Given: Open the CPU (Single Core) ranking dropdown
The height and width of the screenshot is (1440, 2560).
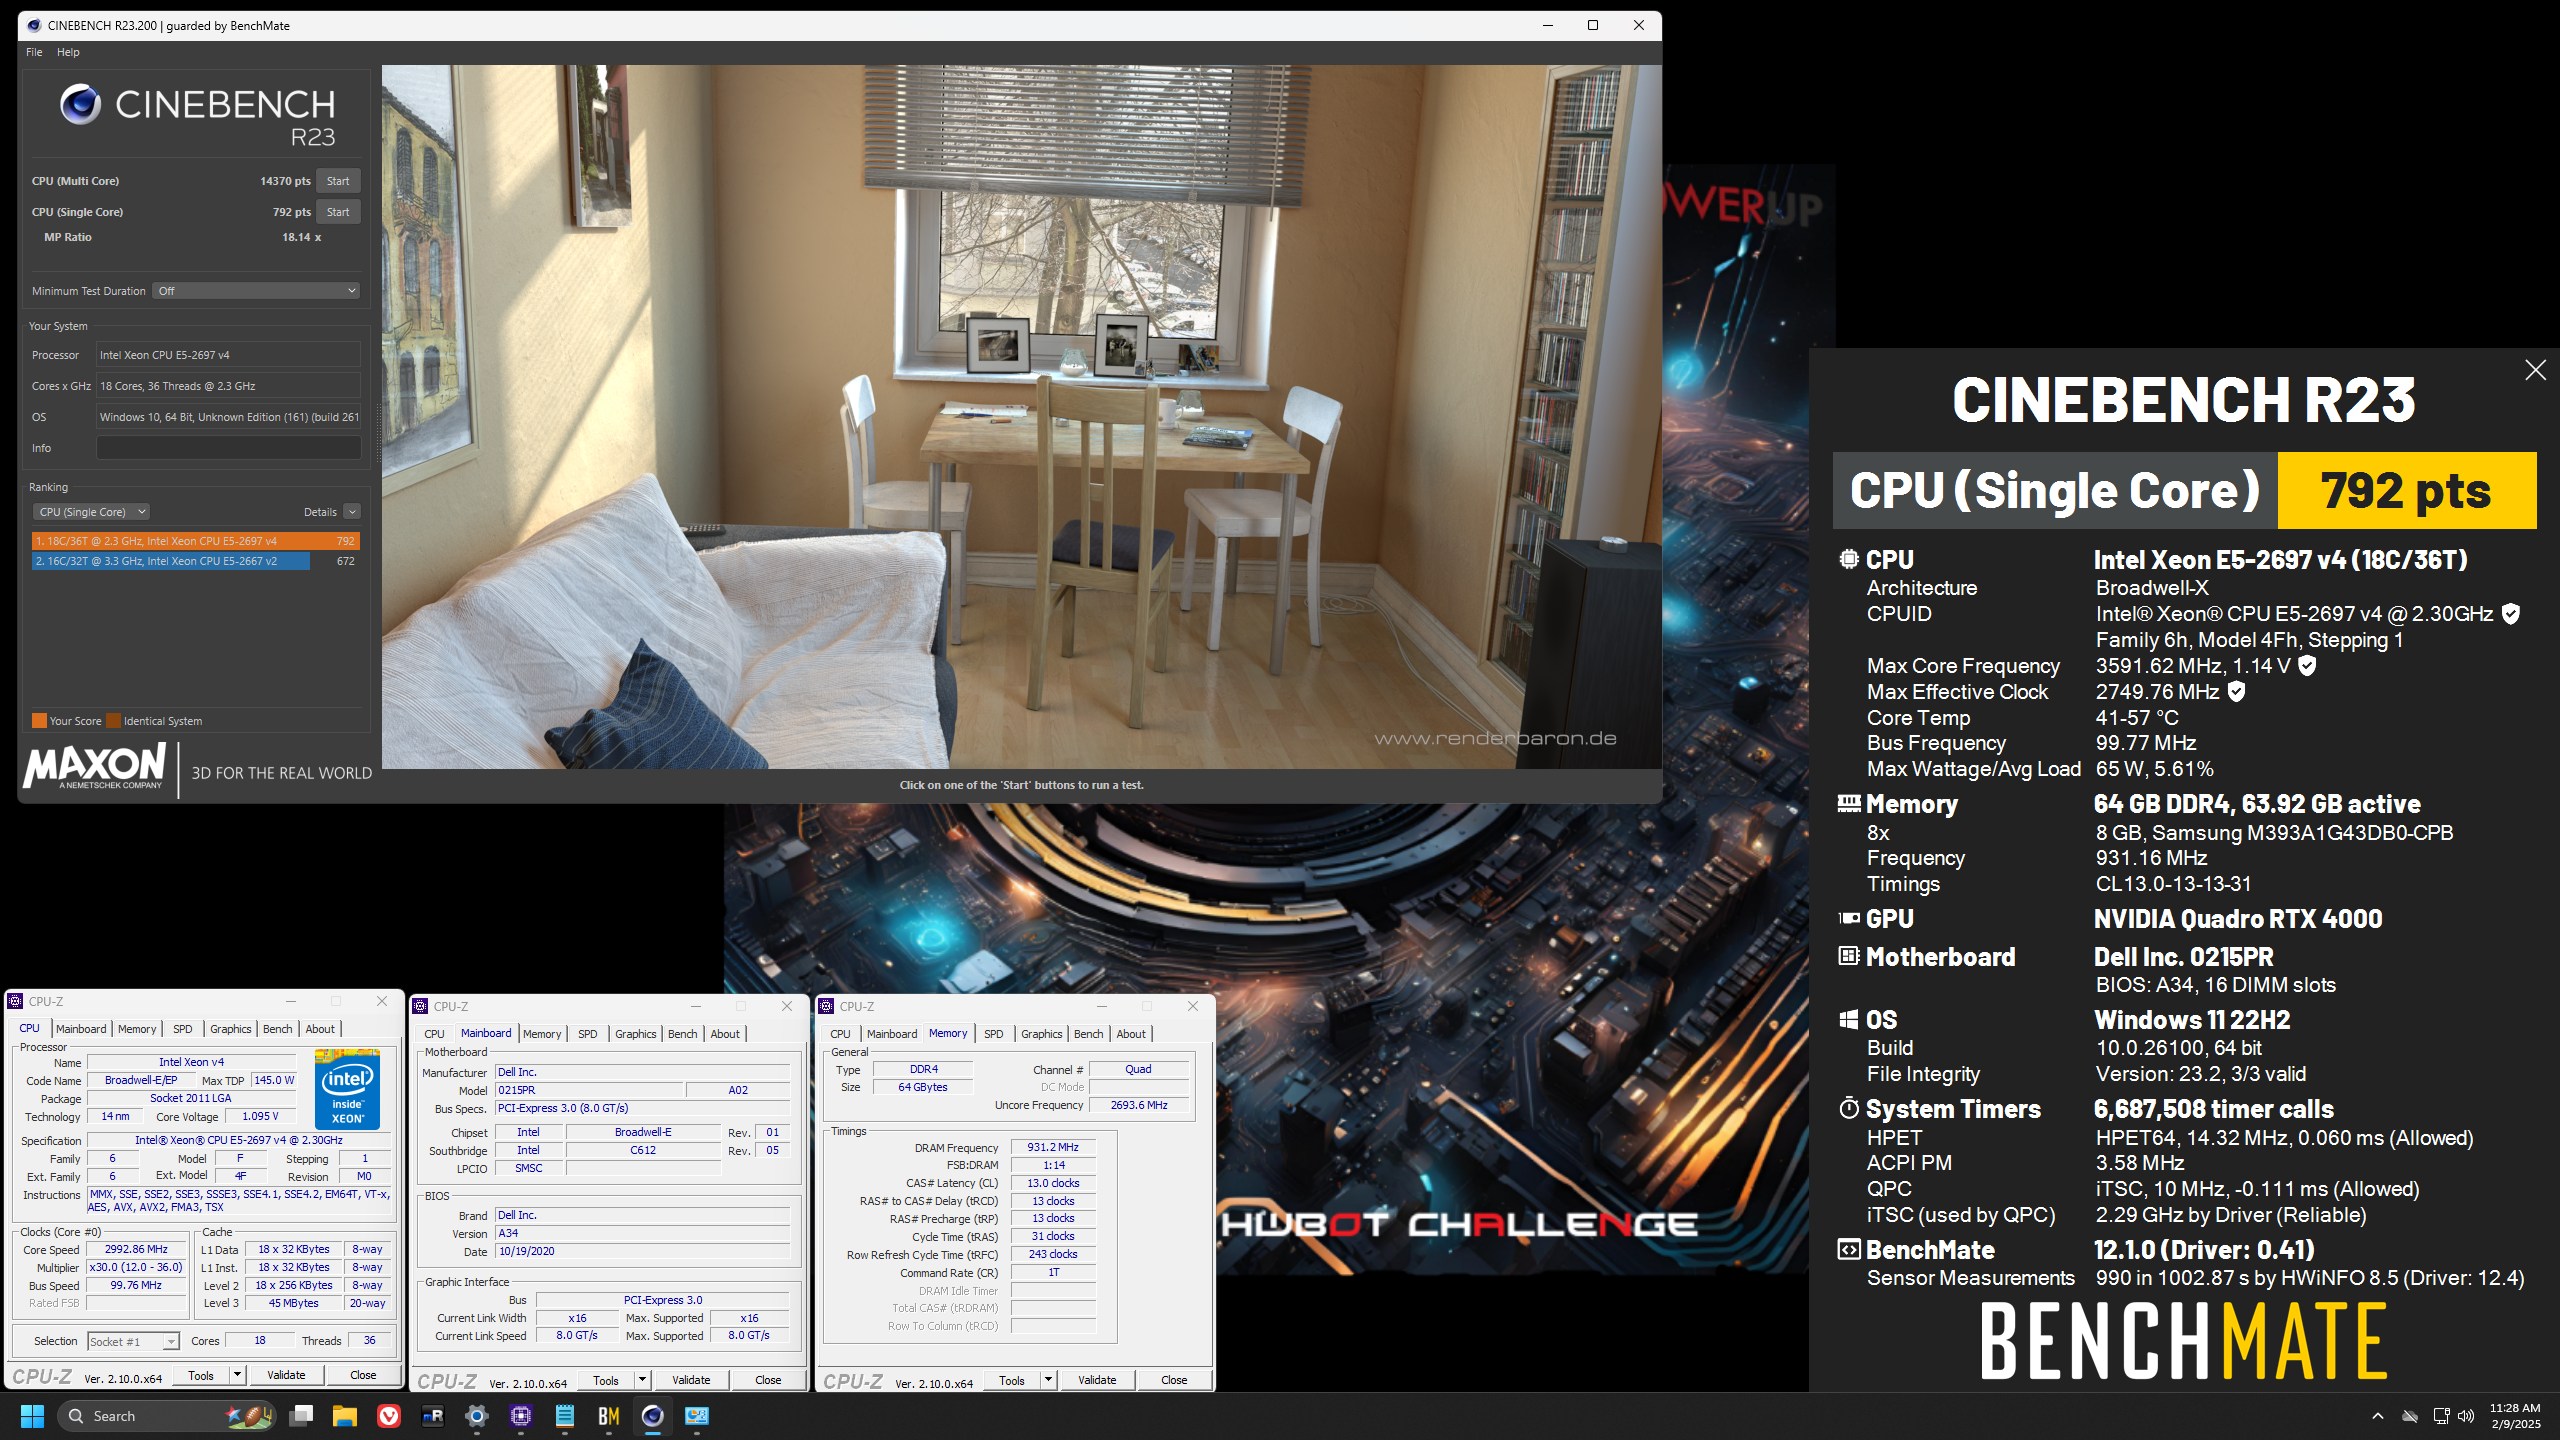Looking at the screenshot, I should (x=91, y=512).
